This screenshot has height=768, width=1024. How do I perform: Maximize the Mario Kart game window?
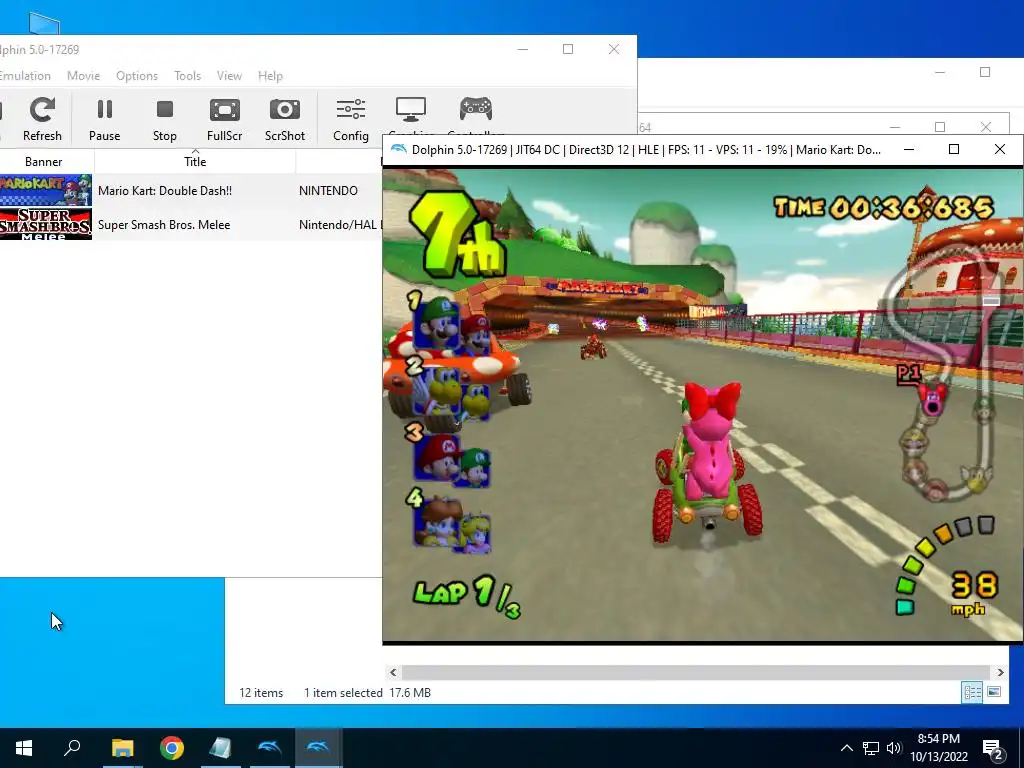pyautogui.click(x=954, y=150)
